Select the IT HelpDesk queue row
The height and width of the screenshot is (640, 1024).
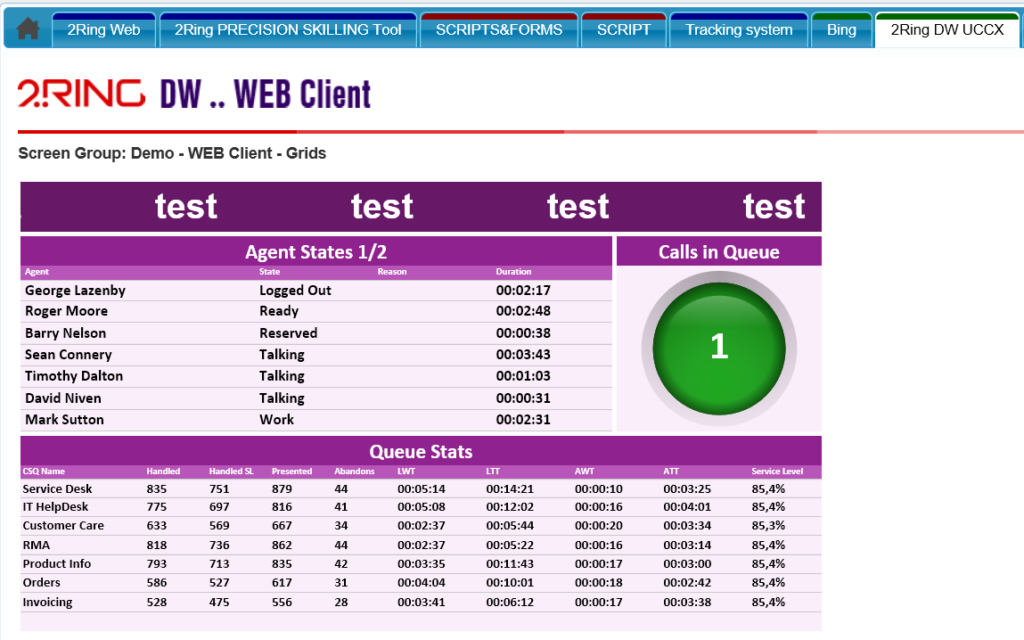pyautogui.click(x=421, y=507)
